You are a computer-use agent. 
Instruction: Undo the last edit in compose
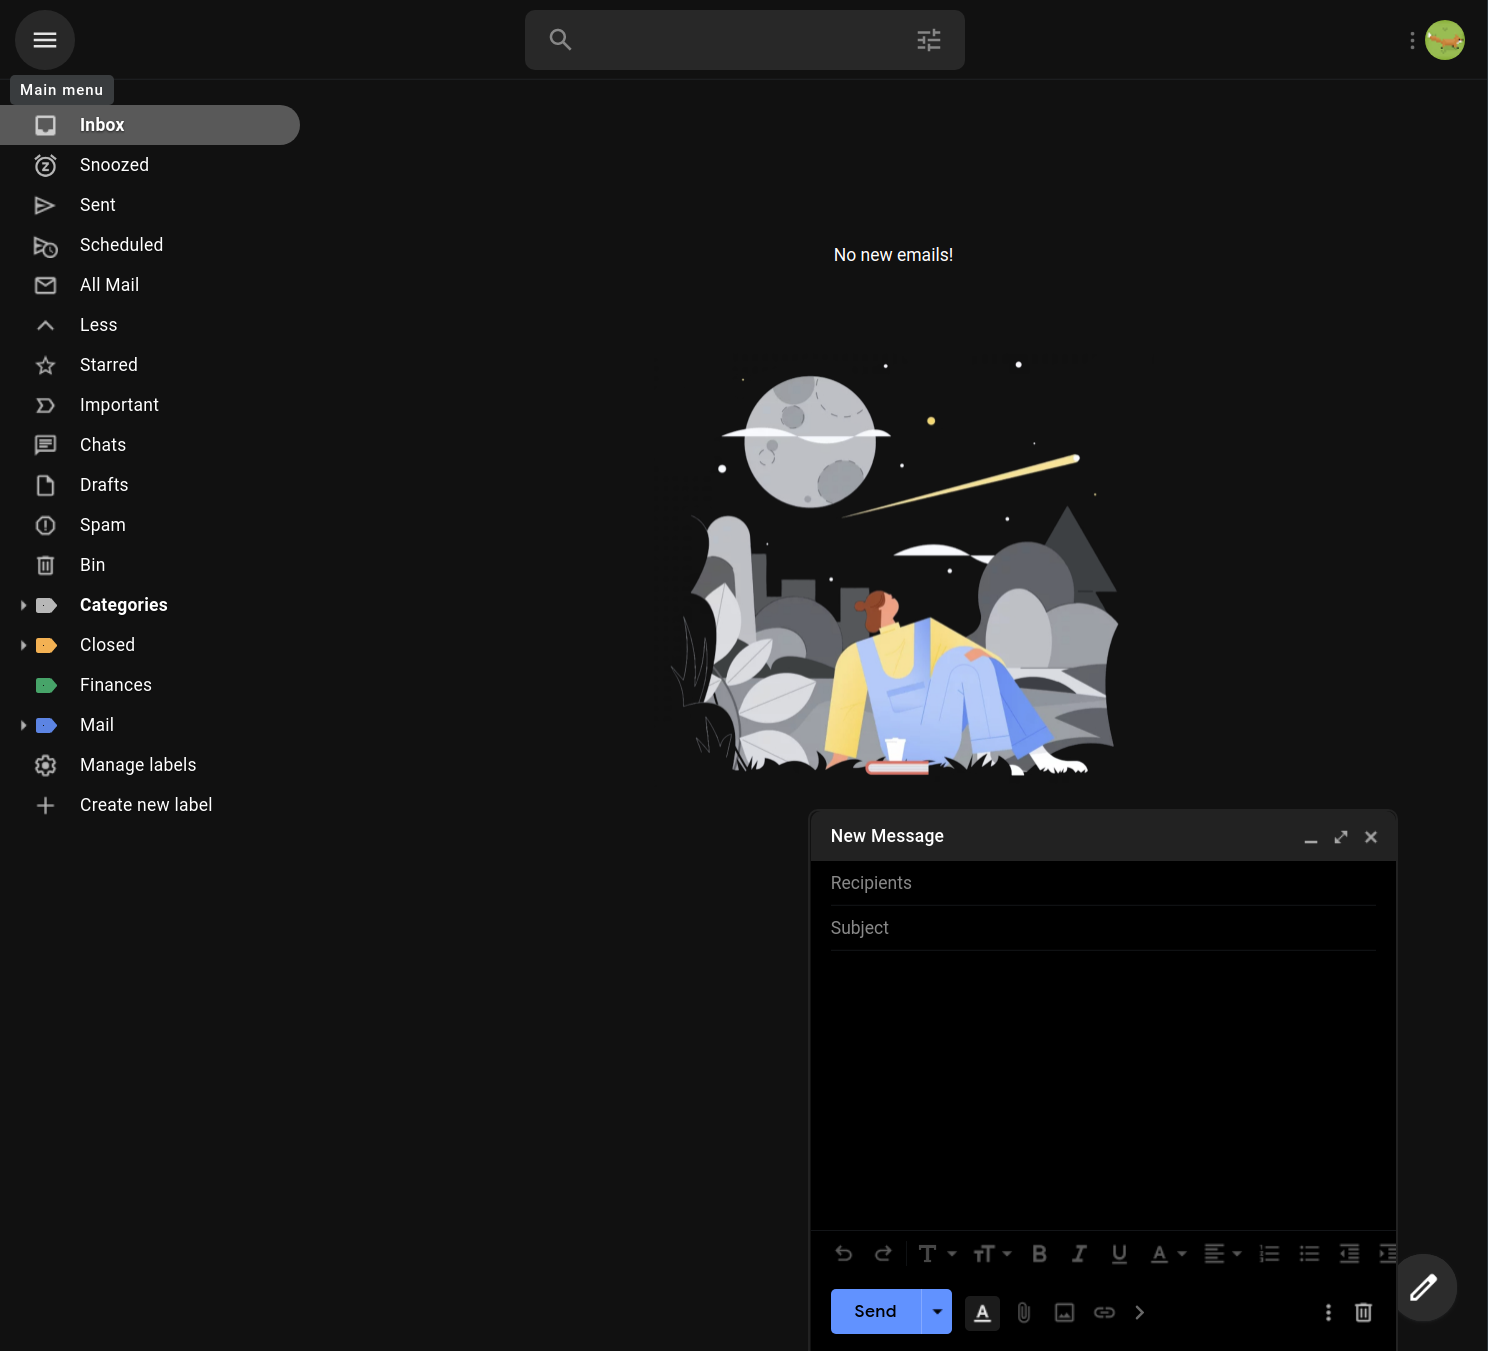point(844,1254)
